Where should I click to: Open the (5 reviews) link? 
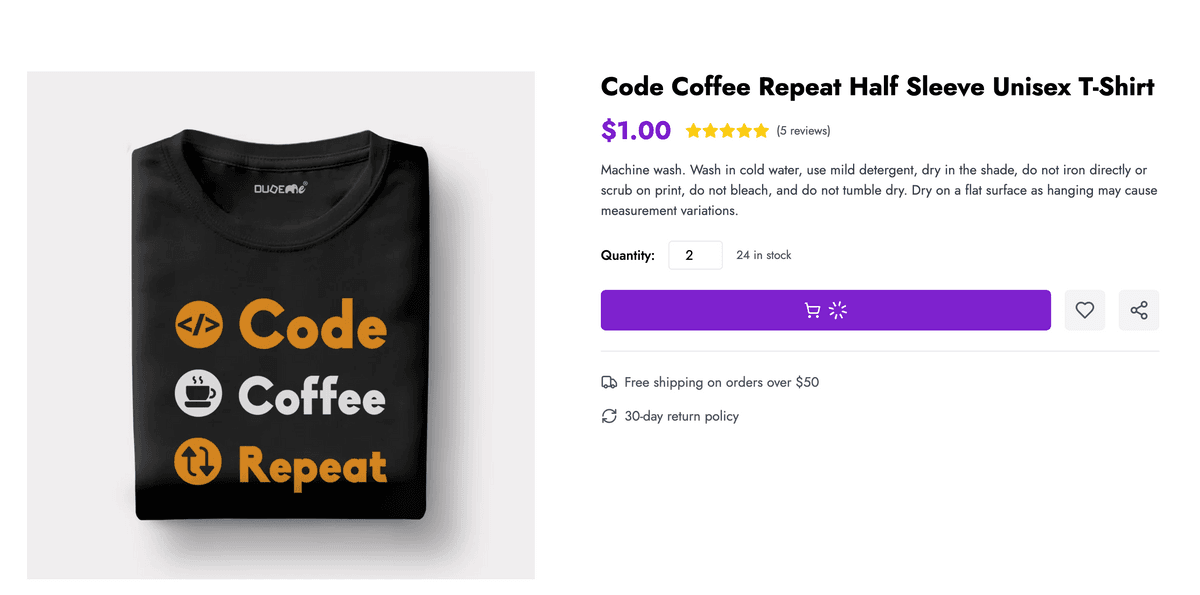[803, 131]
